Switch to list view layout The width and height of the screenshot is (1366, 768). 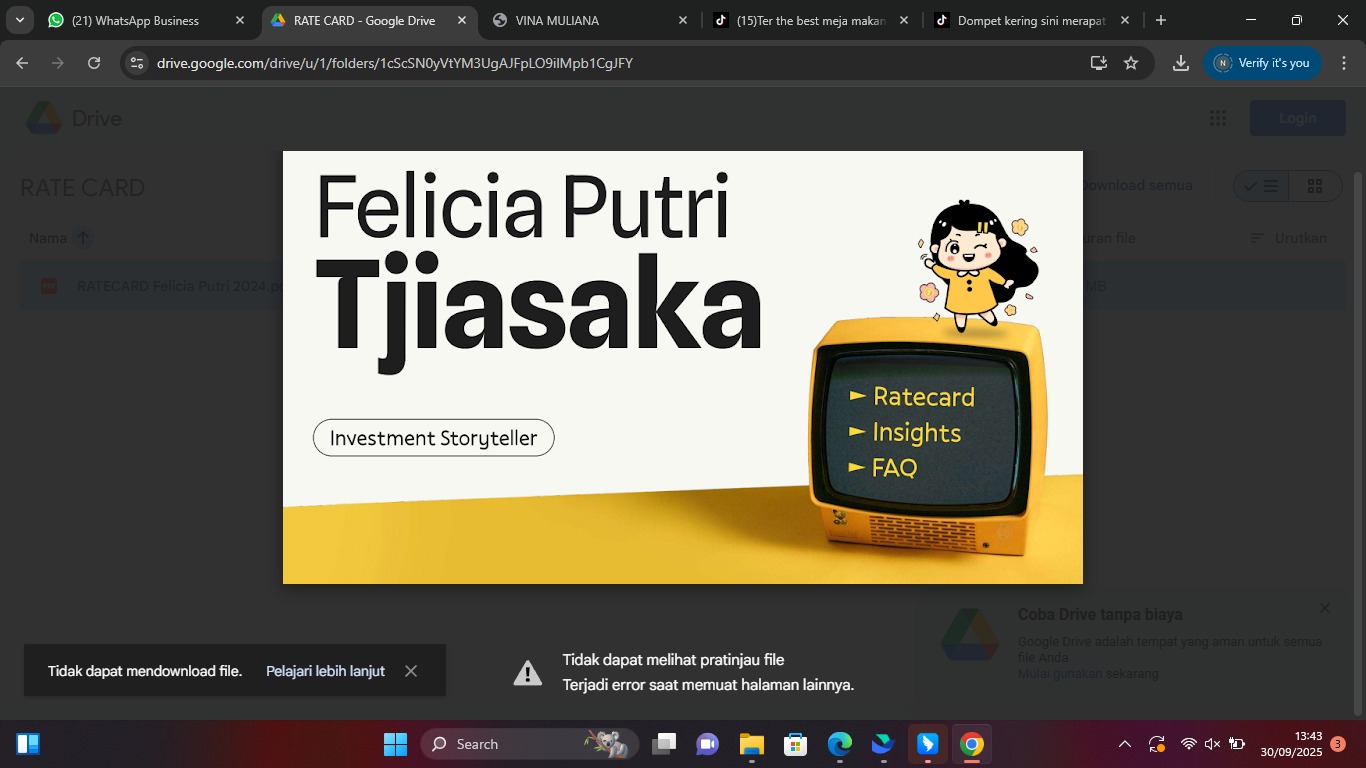tap(1261, 186)
